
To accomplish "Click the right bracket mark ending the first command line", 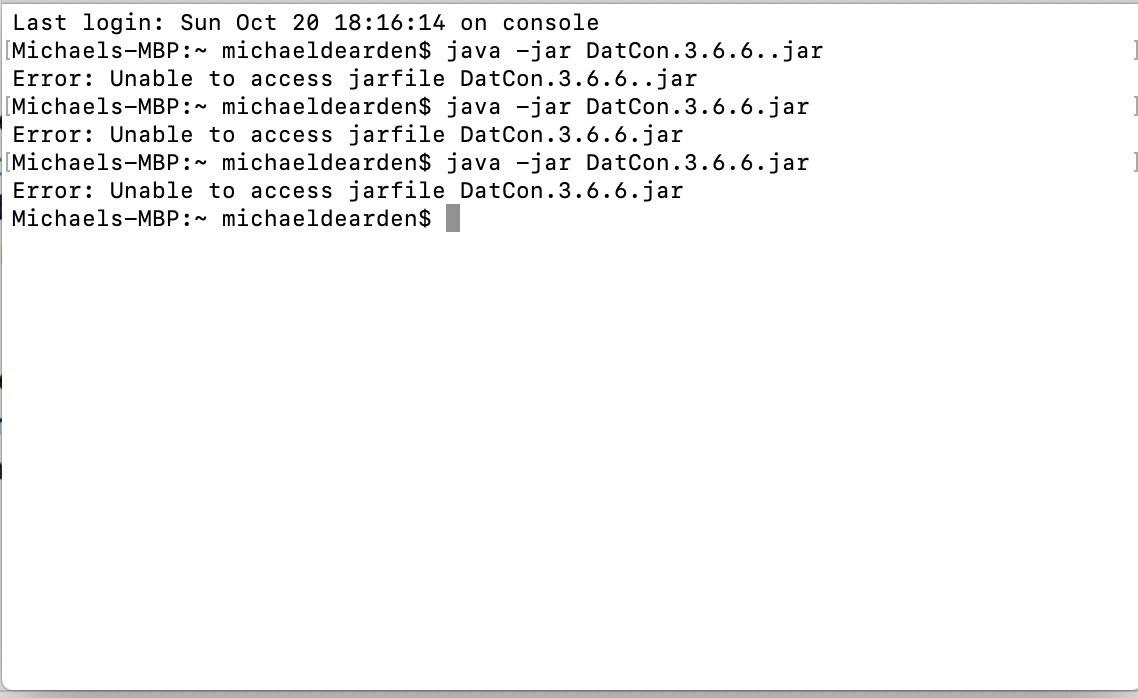I will 1134,51.
